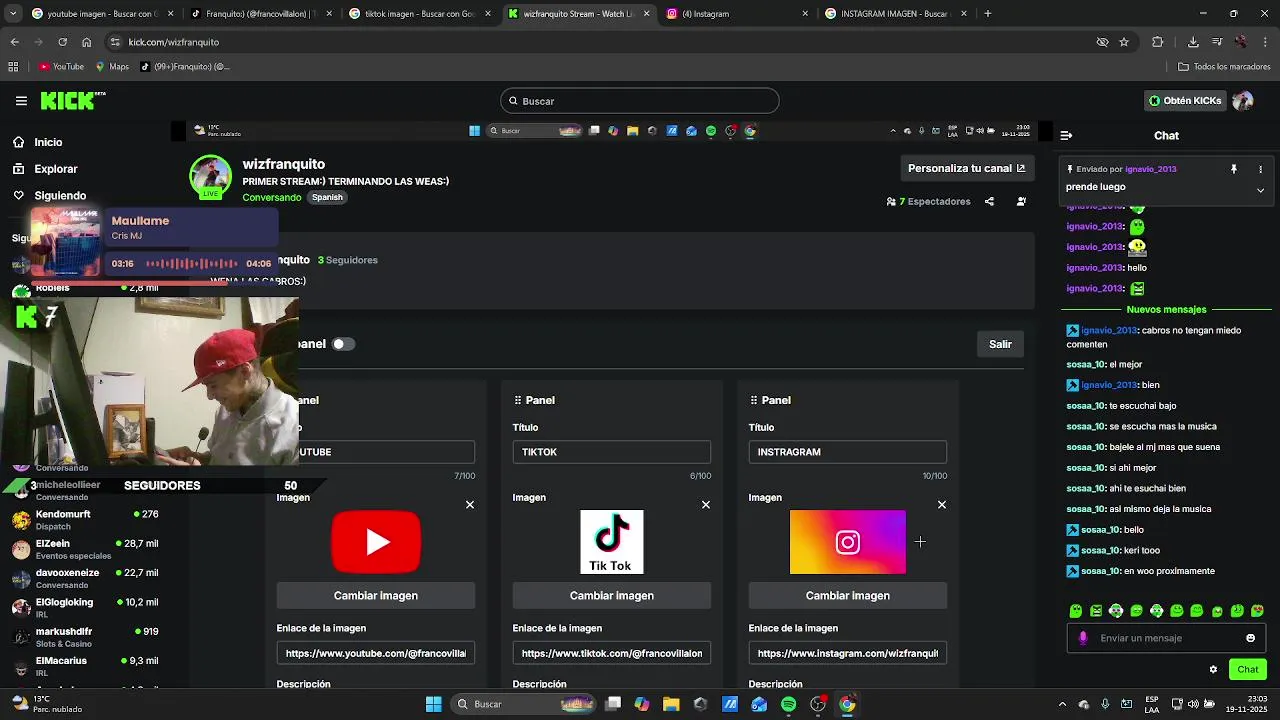Click the pin icon on pinned message
This screenshot has width=1280, height=720.
tap(1234, 169)
